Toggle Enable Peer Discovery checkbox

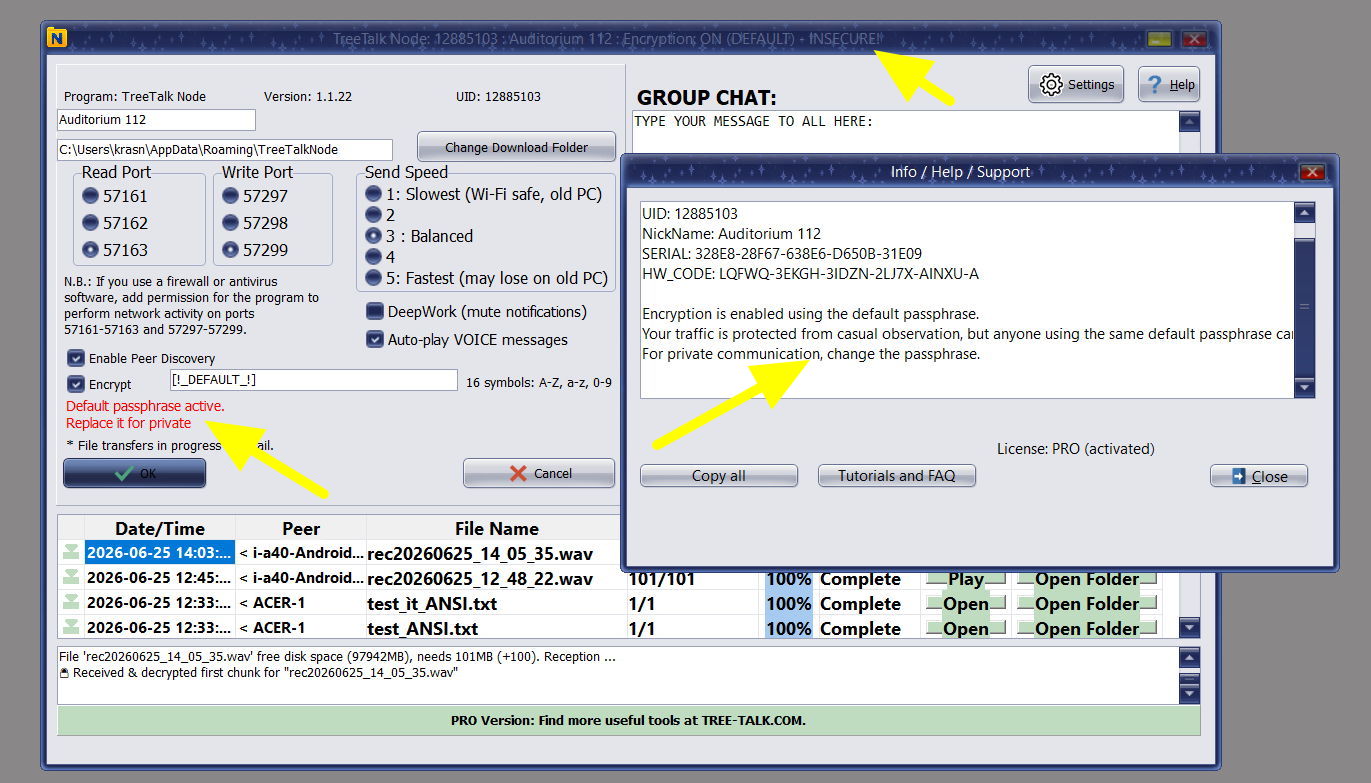pos(76,358)
